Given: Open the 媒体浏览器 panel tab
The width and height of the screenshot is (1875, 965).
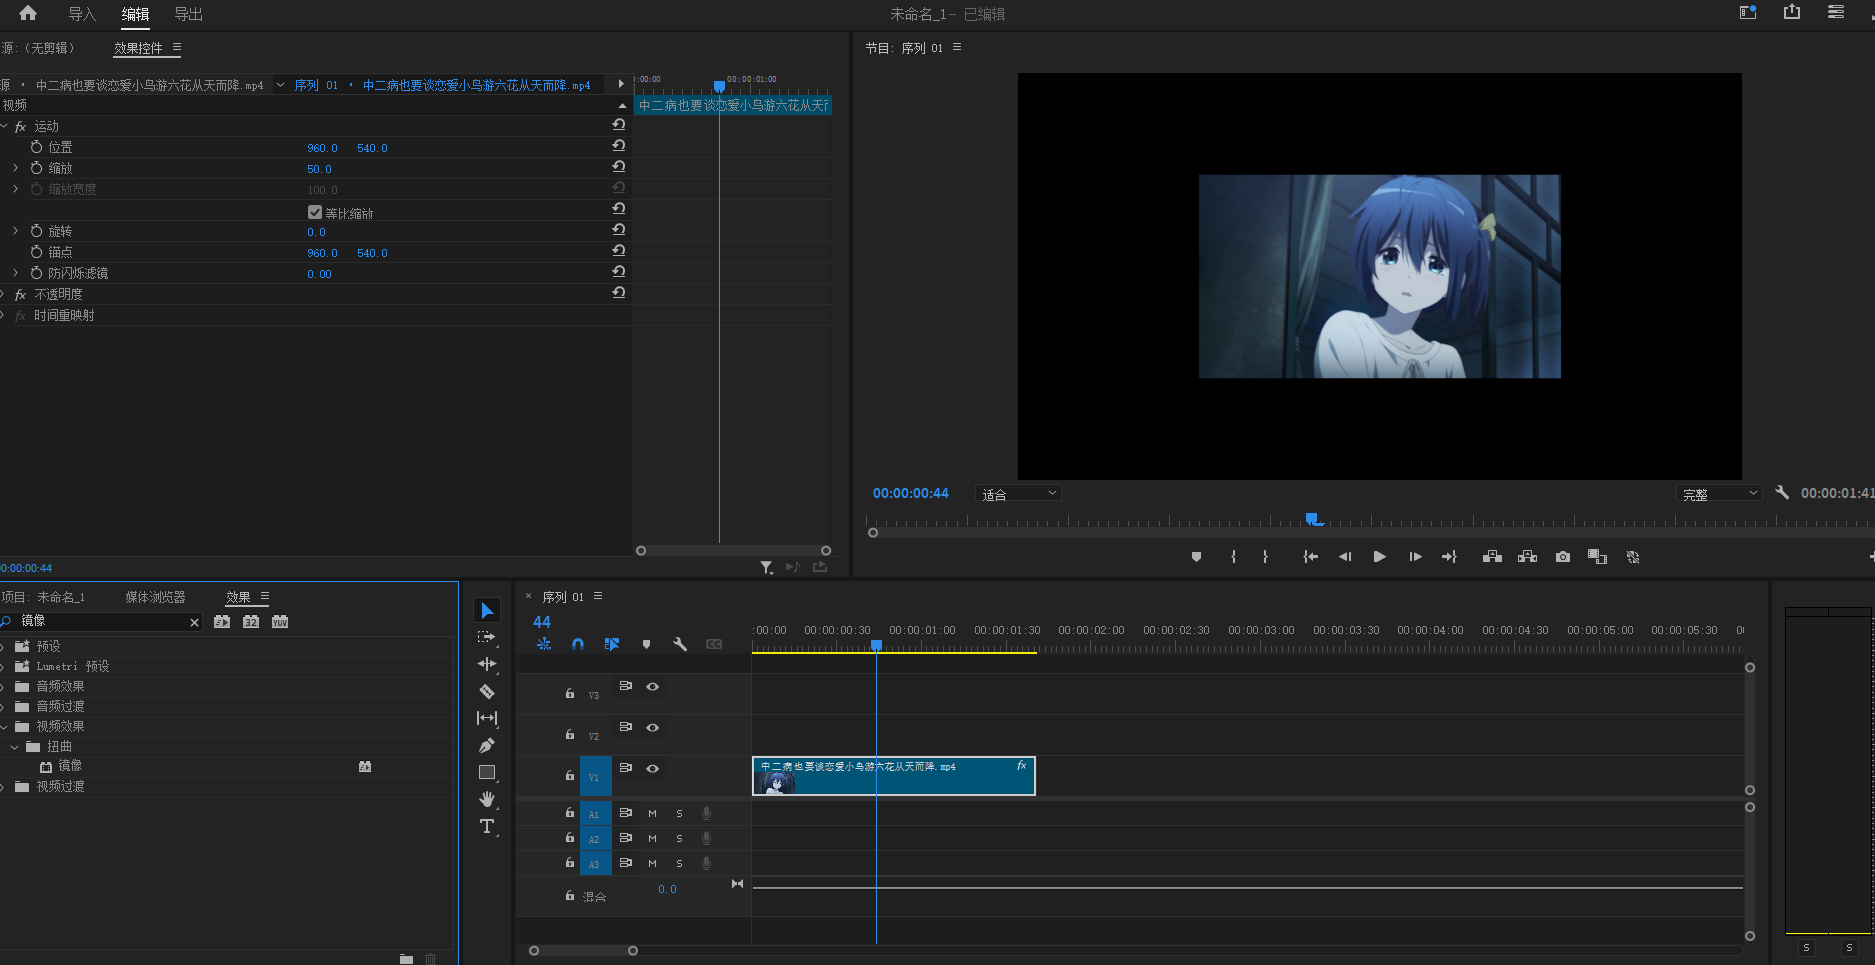Looking at the screenshot, I should pos(155,597).
